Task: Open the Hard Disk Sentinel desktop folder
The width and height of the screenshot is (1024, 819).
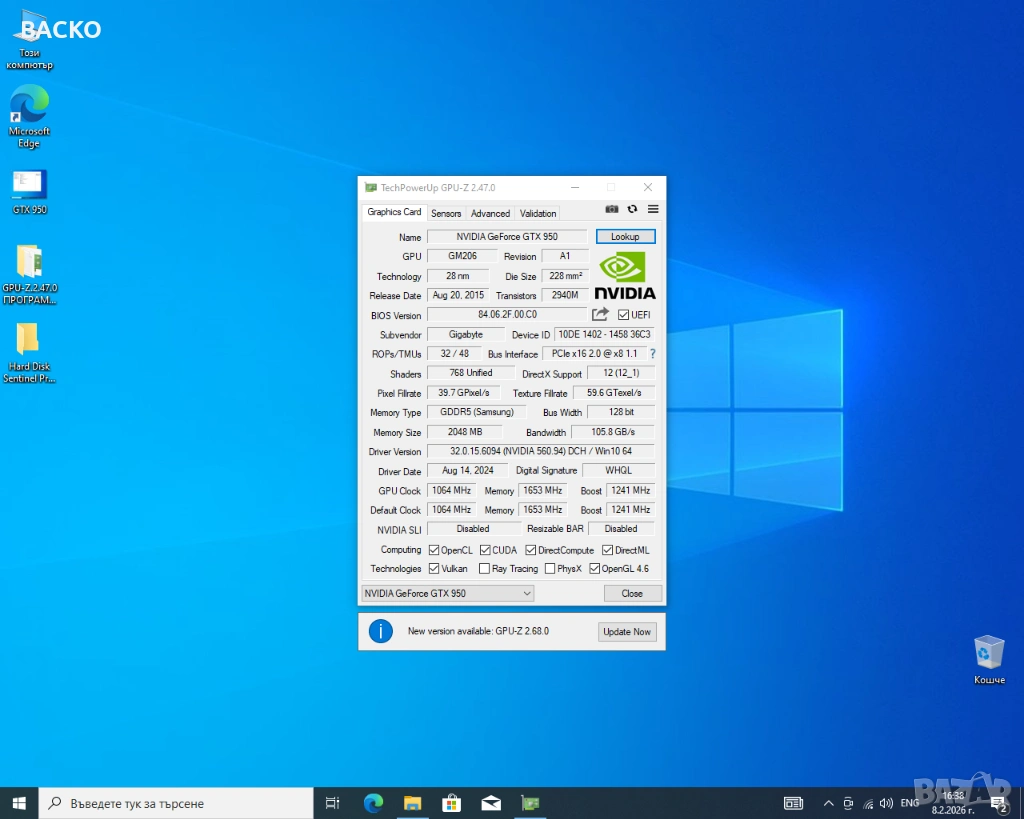Action: [x=28, y=340]
